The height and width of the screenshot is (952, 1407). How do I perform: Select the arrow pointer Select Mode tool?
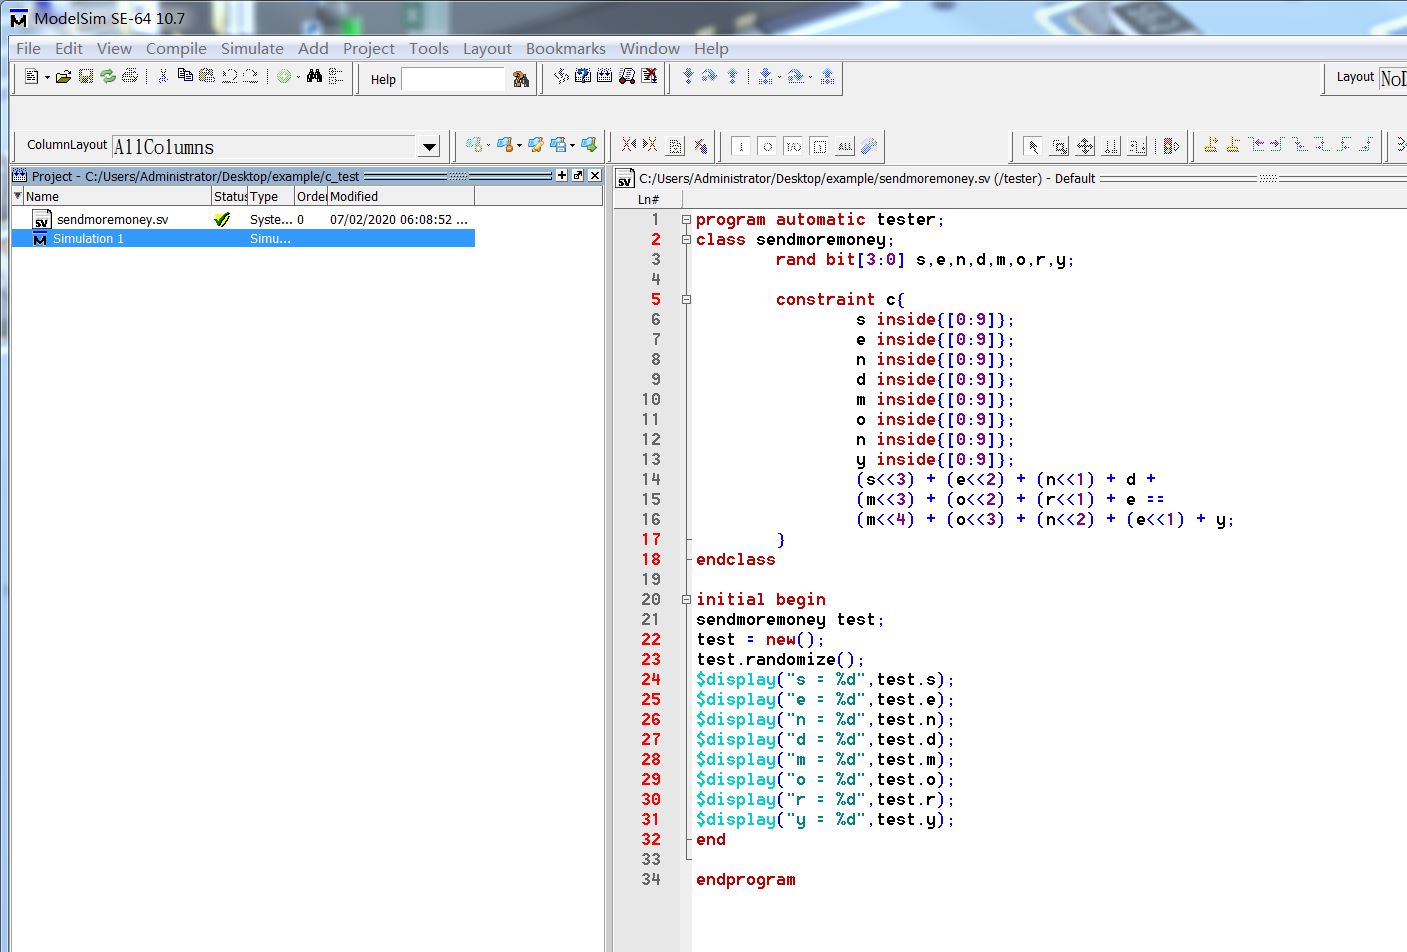1033,146
